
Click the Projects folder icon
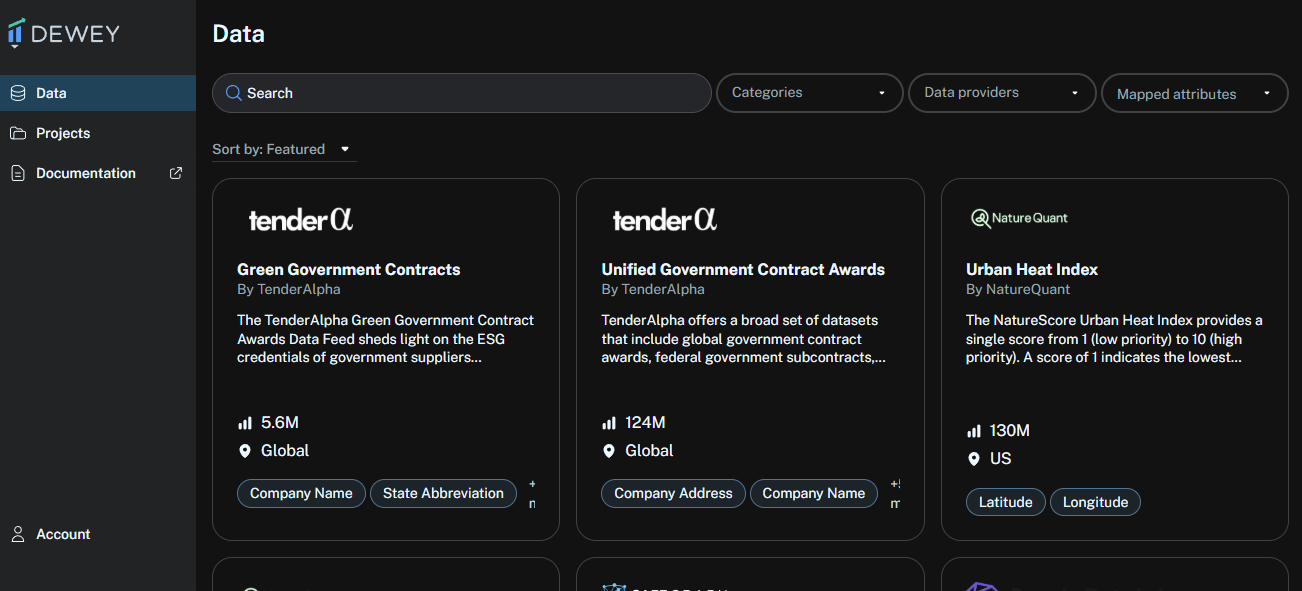click(18, 133)
